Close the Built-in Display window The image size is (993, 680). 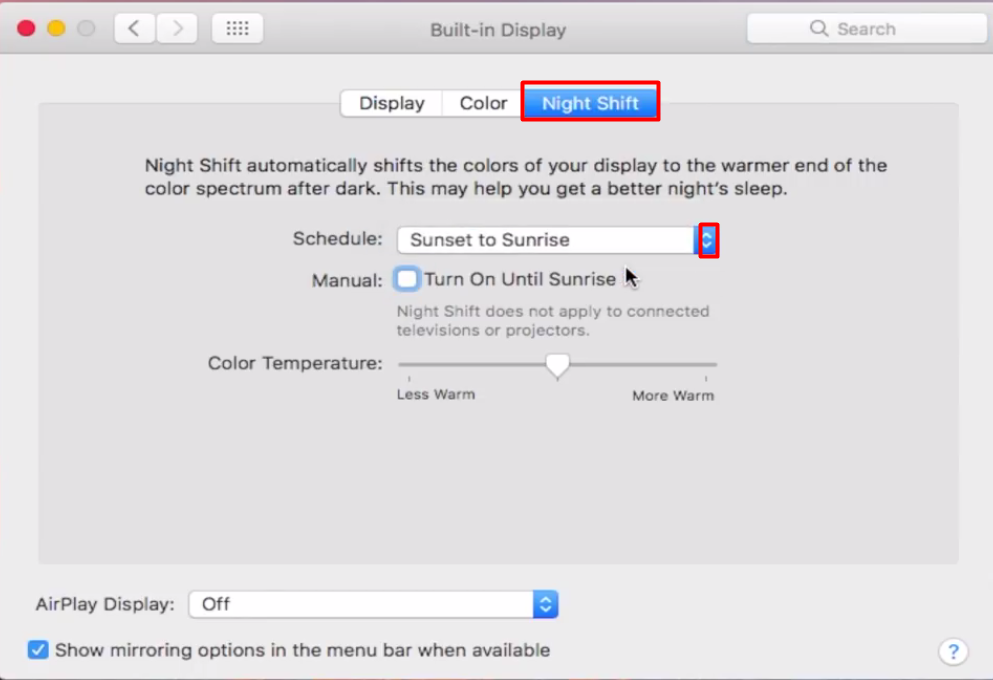(26, 28)
